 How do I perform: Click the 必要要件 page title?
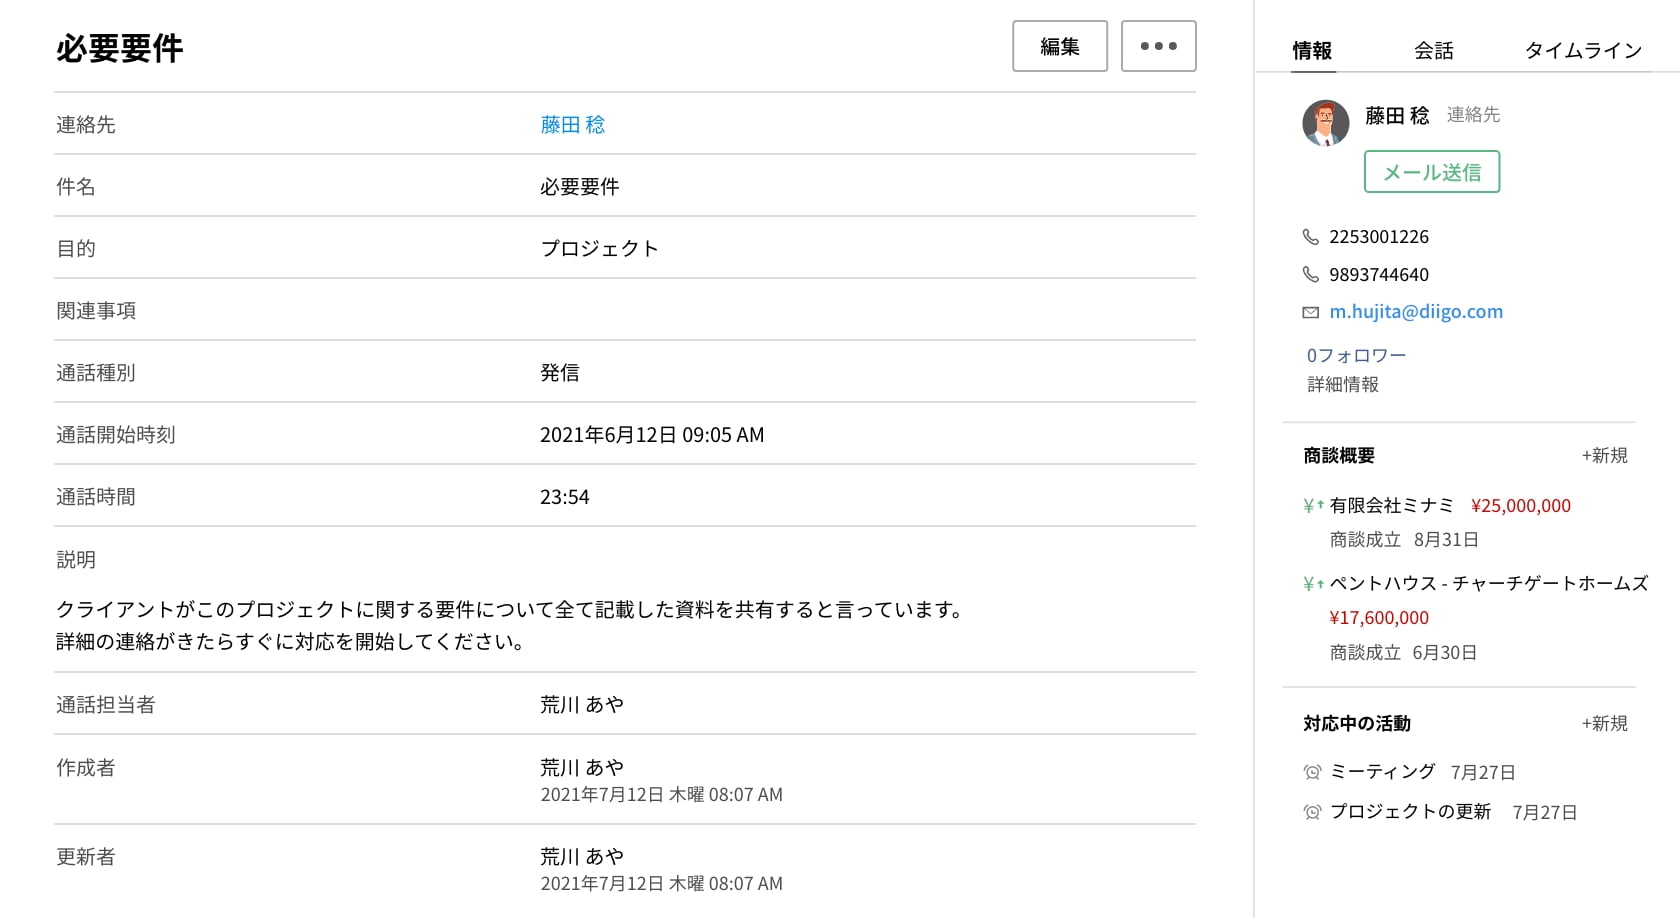coord(120,48)
